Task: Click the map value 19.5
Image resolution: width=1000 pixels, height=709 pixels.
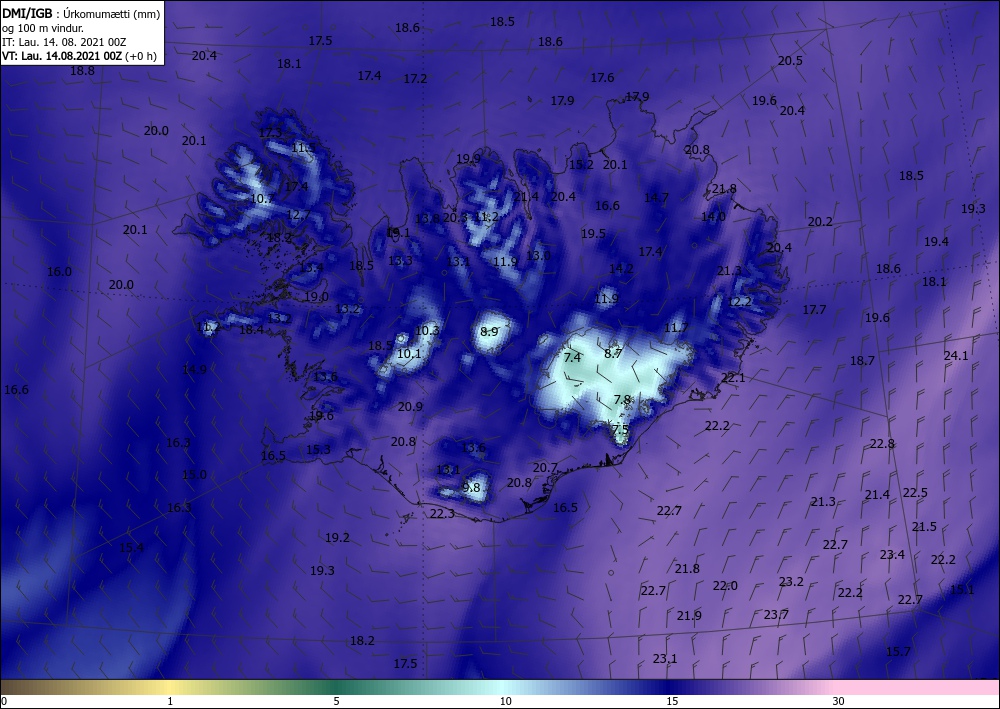Action: tap(593, 234)
